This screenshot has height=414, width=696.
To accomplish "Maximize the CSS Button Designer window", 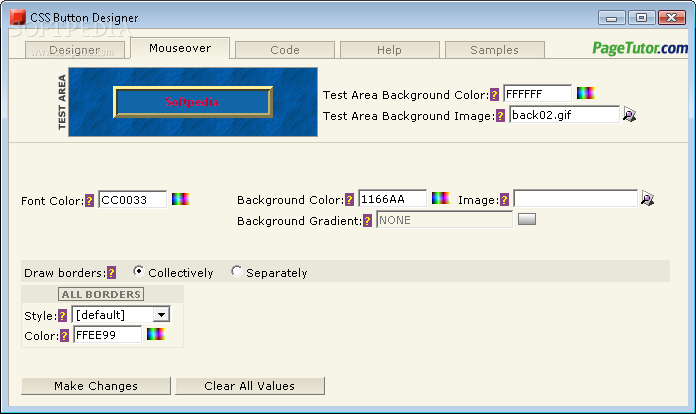I will (641, 18).
